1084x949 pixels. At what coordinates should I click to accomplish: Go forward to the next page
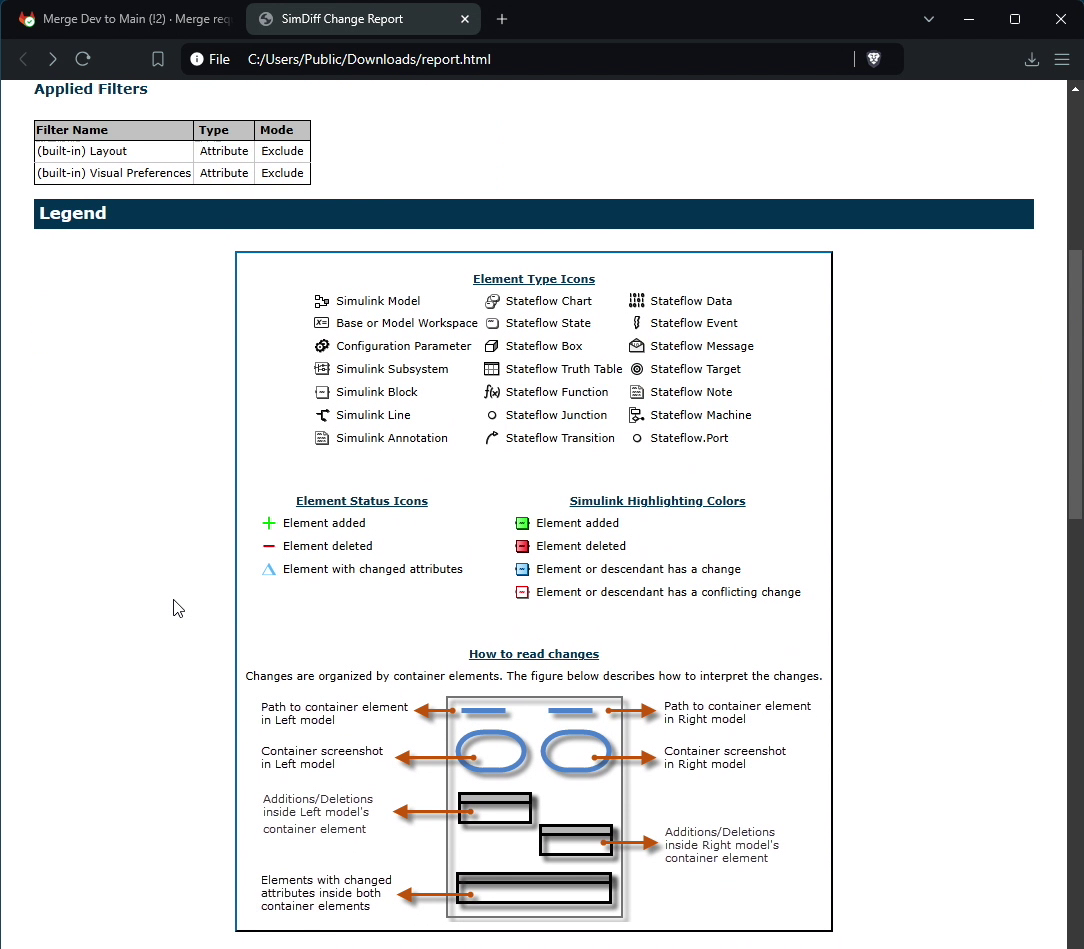[53, 59]
